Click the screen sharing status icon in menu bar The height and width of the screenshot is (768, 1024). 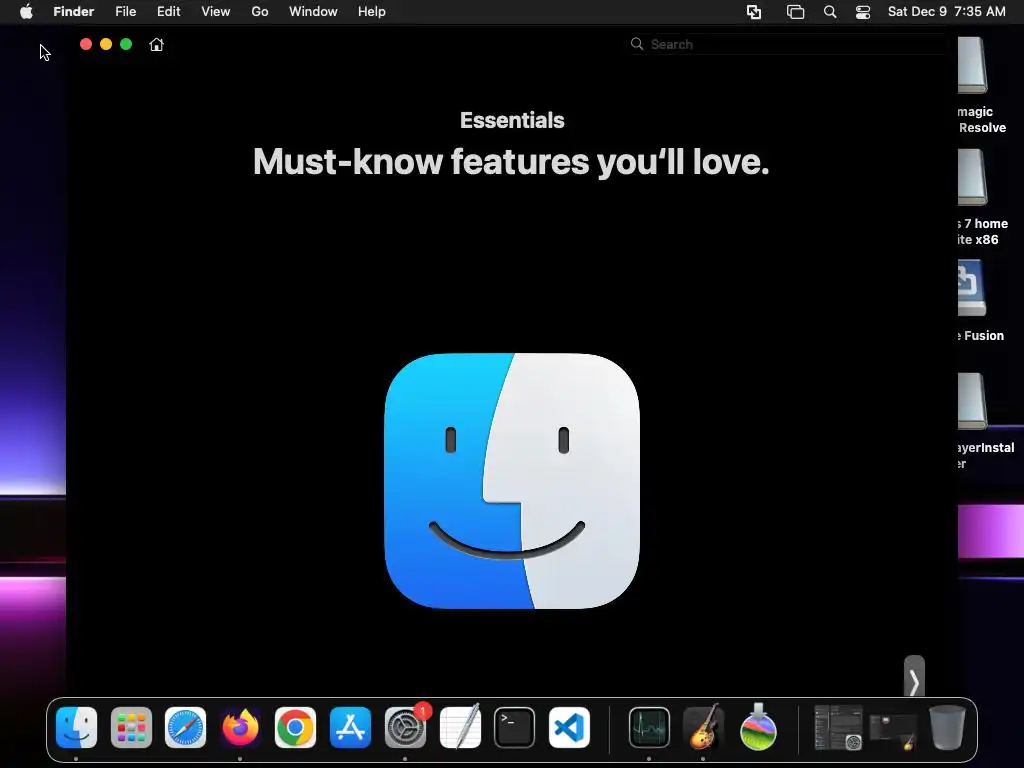pos(754,12)
